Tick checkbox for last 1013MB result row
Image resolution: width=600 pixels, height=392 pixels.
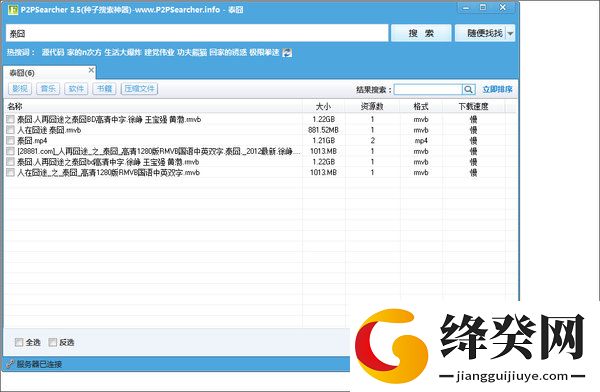tap(10, 173)
